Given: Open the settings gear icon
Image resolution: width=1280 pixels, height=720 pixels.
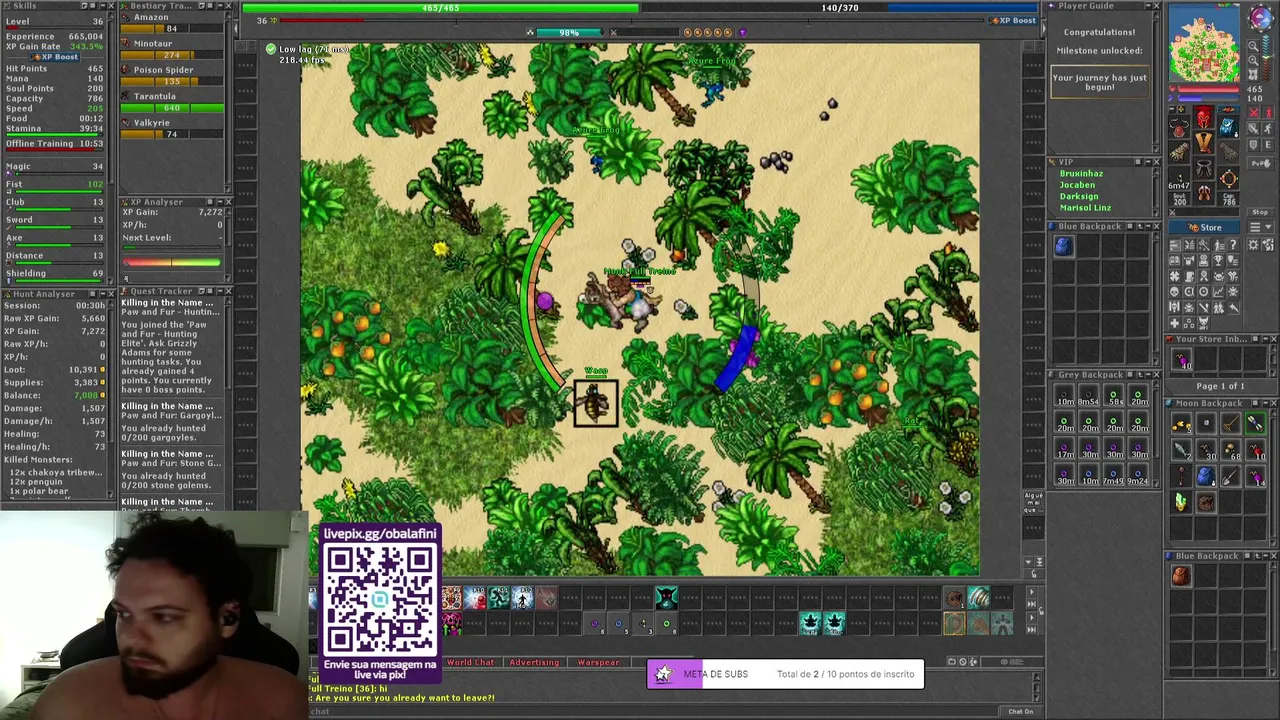Looking at the screenshot, I should point(1253,245).
